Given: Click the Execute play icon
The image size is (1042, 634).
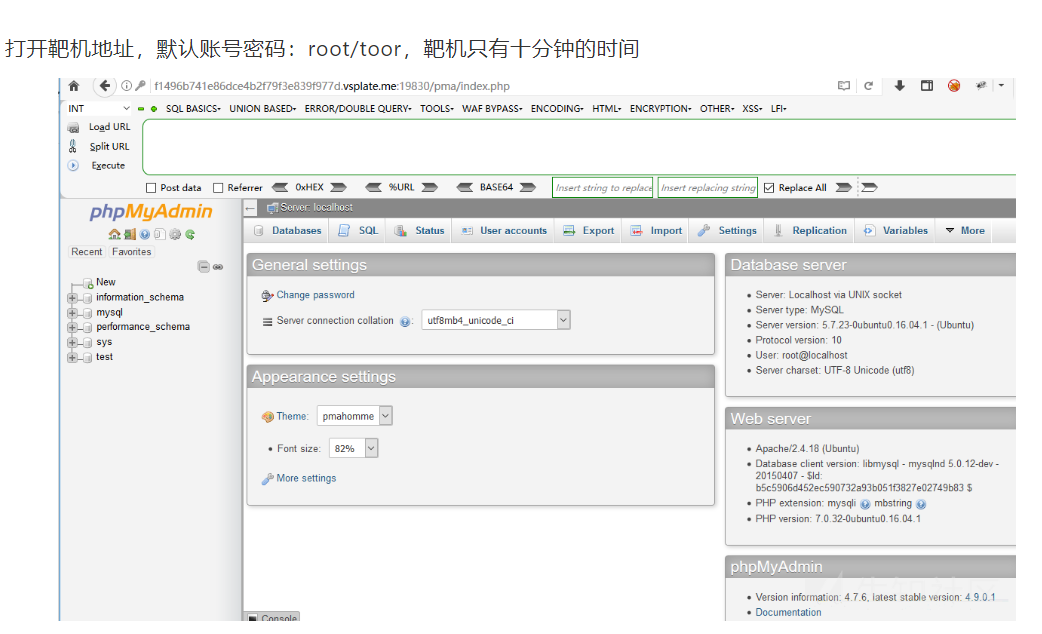Looking at the screenshot, I should coord(73,165).
